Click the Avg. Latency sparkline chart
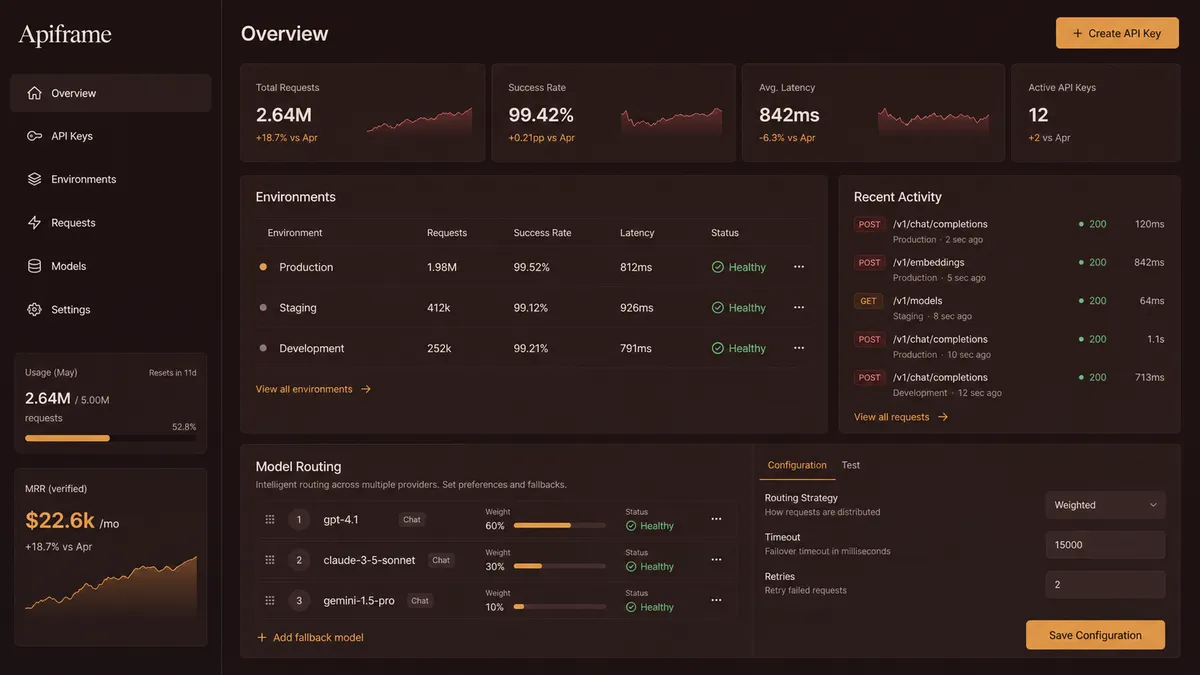1200x675 pixels. (x=934, y=121)
